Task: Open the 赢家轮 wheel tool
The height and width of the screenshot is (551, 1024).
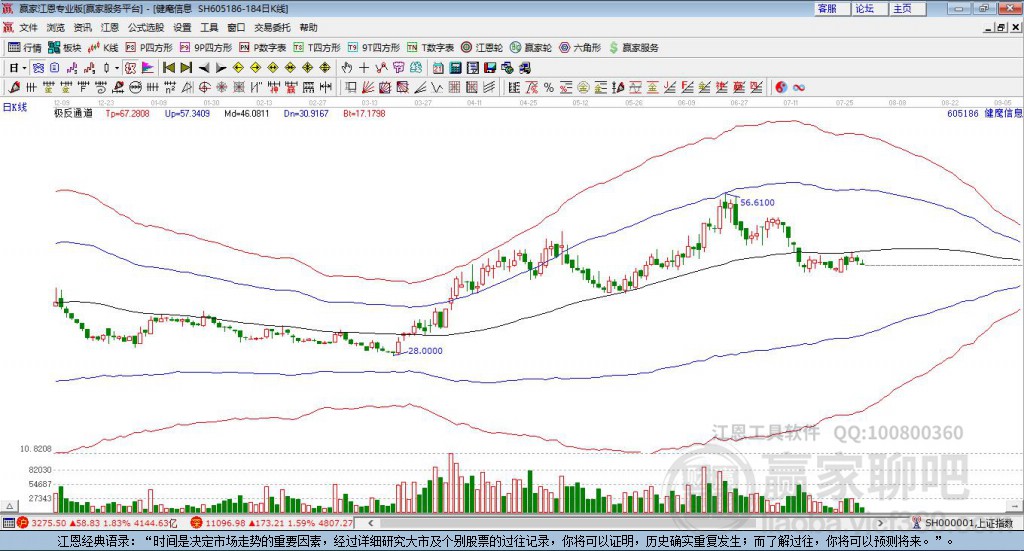Action: pos(531,48)
